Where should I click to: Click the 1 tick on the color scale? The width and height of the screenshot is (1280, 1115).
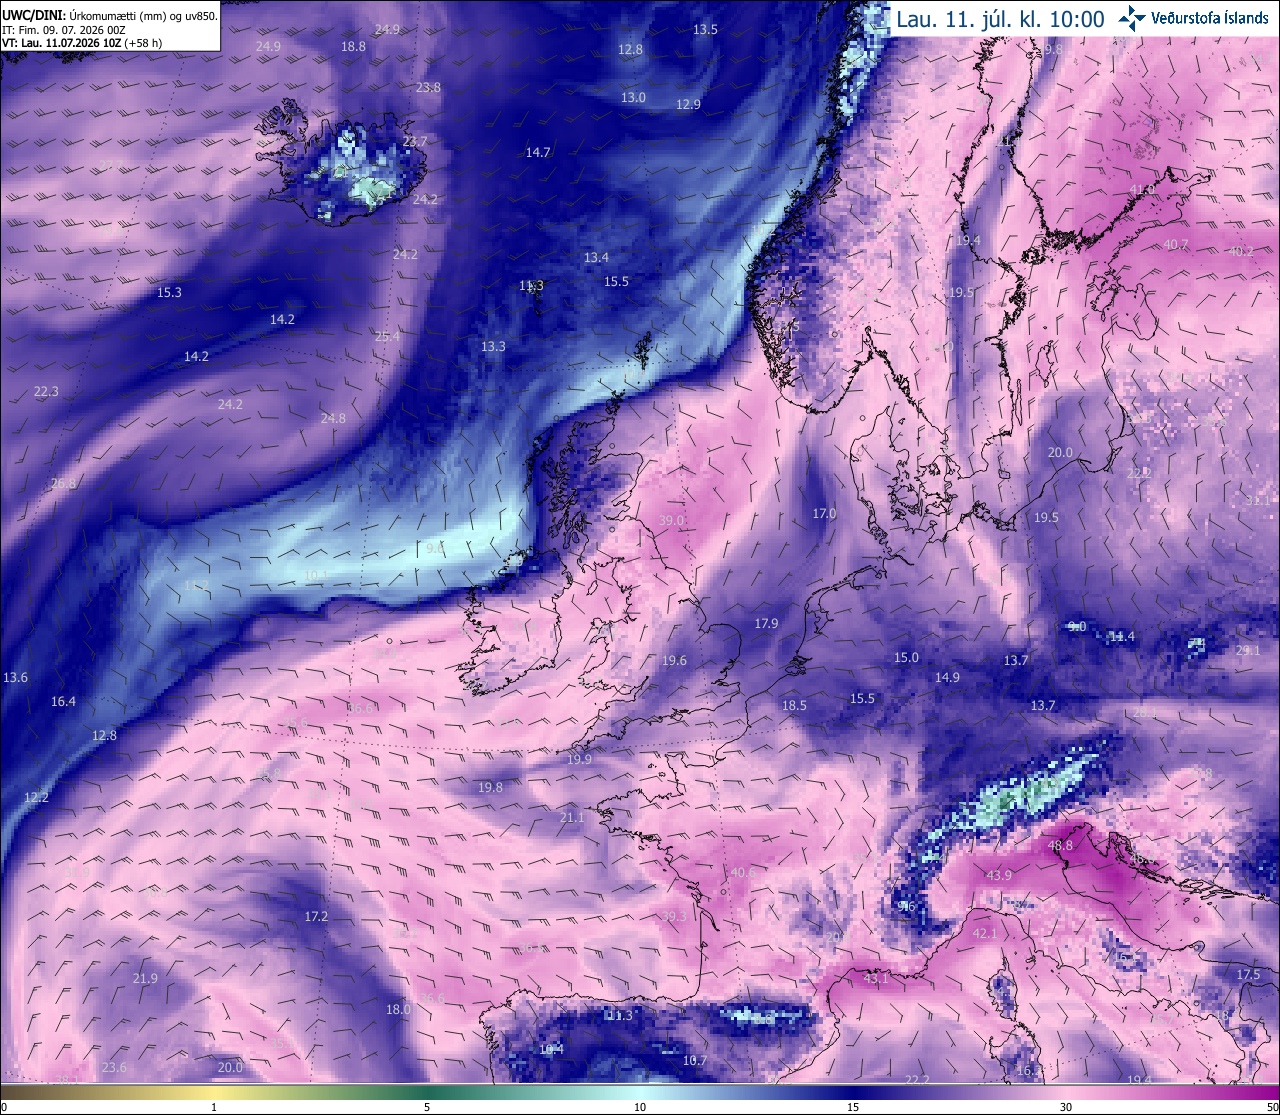tap(214, 1107)
